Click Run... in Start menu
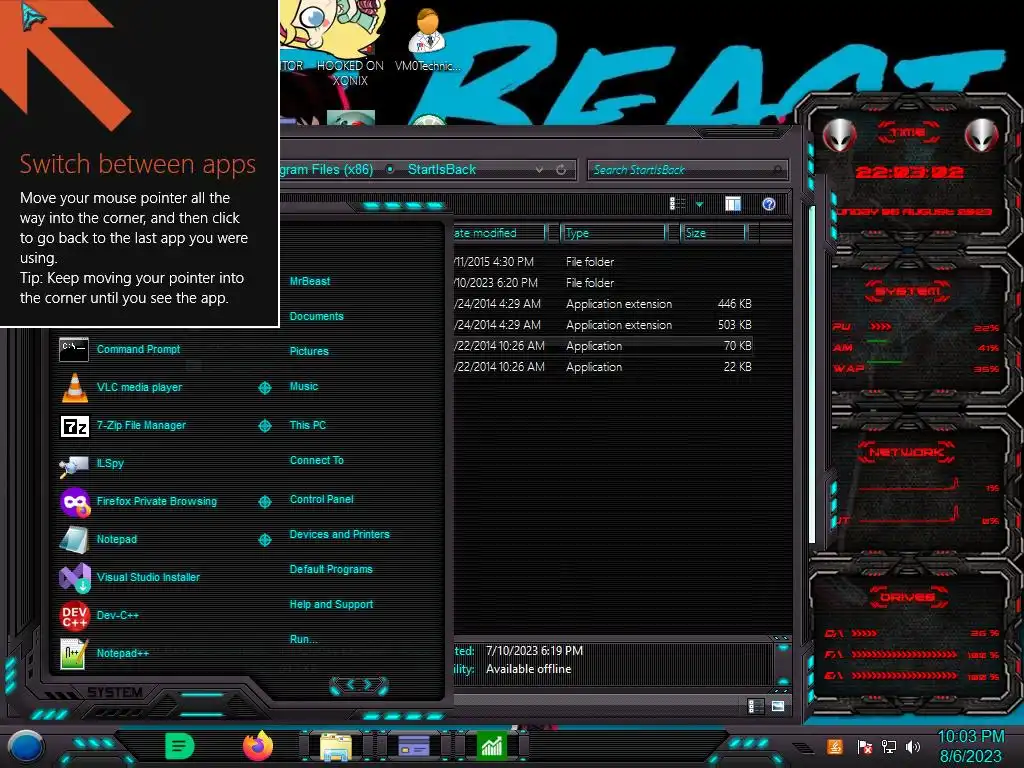The width and height of the screenshot is (1024, 768). tap(304, 639)
